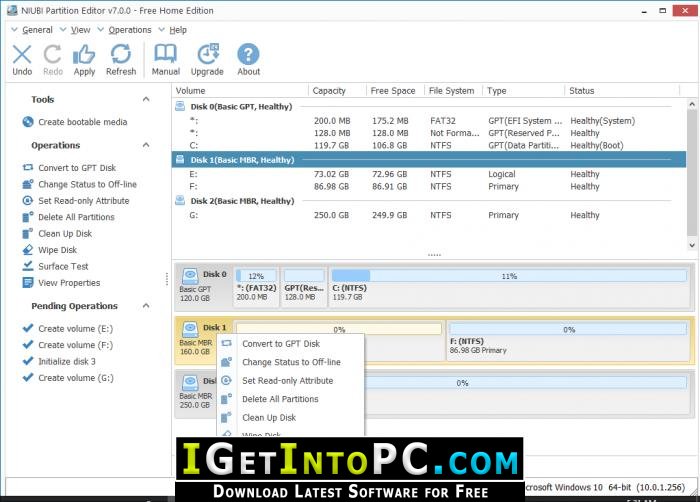Select GPT(Res... partition block on Disk 0
Screen dimensions: 700x502
tap(304, 287)
